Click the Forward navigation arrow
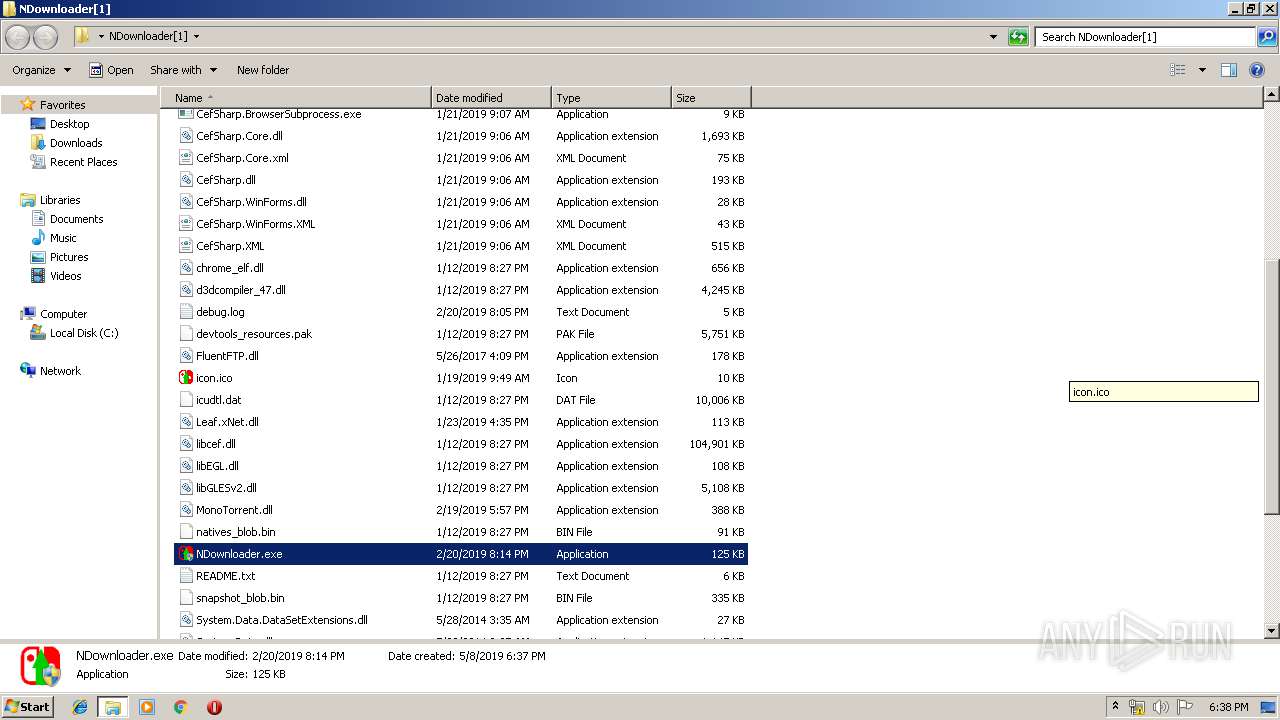The width and height of the screenshot is (1280, 720). pos(46,37)
